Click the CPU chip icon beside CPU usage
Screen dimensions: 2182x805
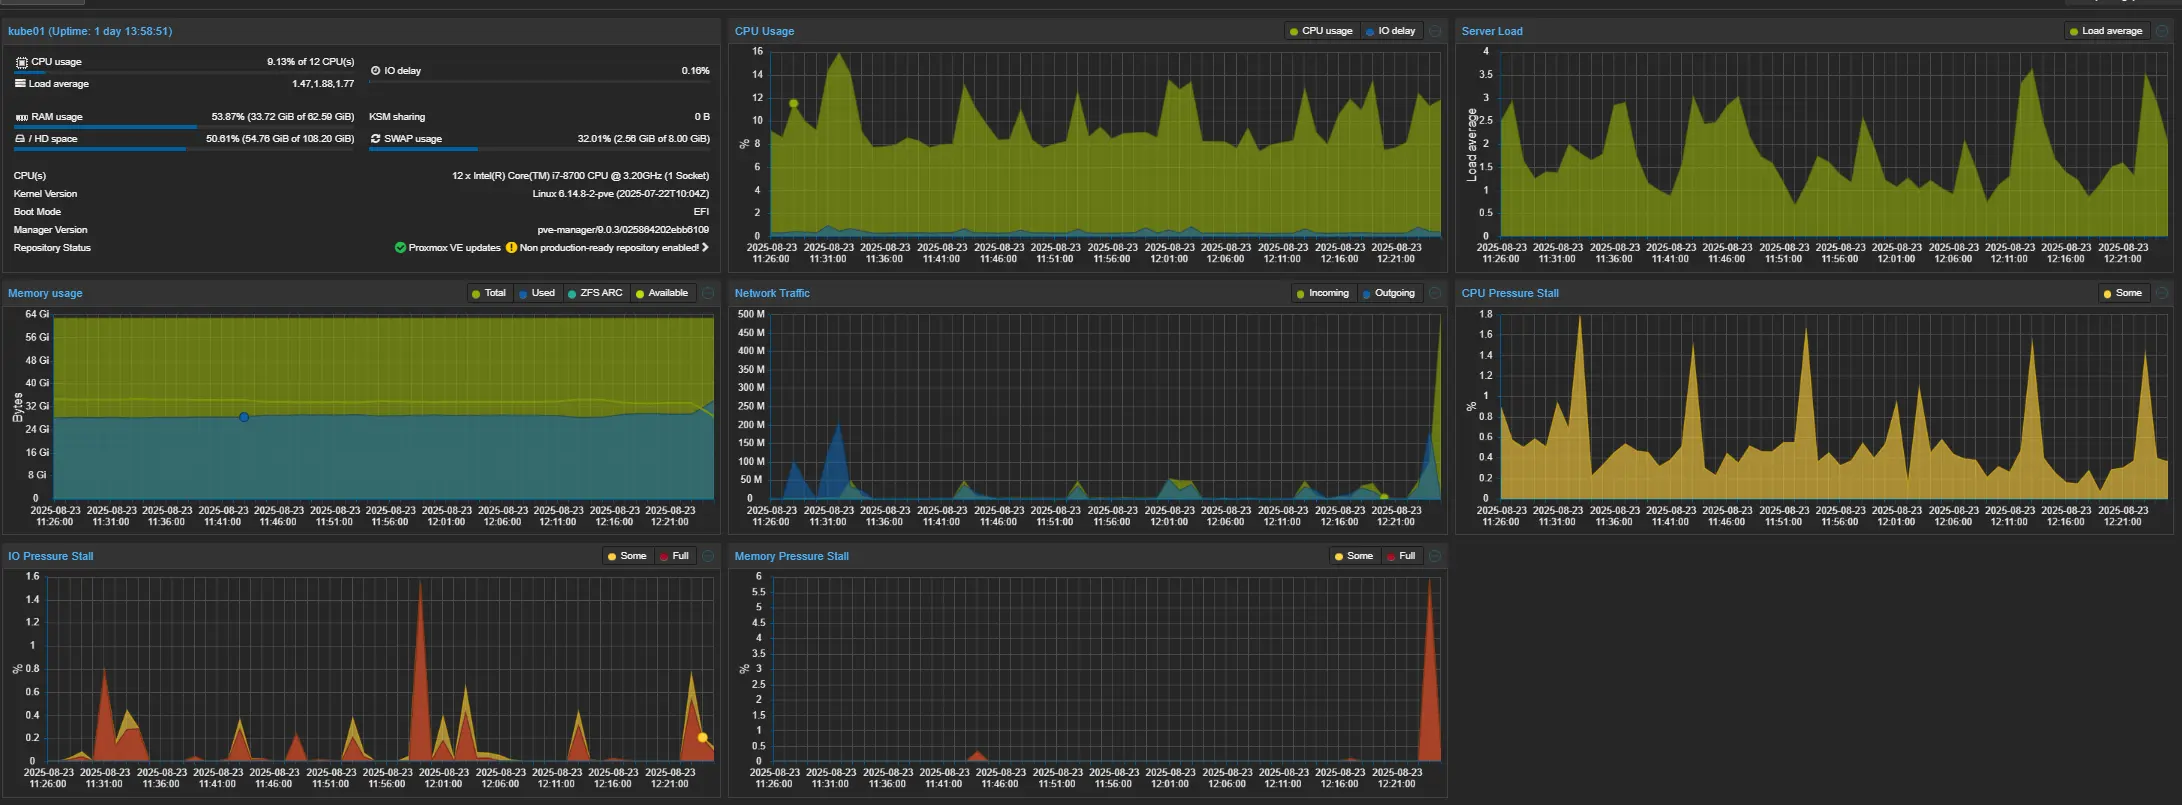click(x=21, y=62)
